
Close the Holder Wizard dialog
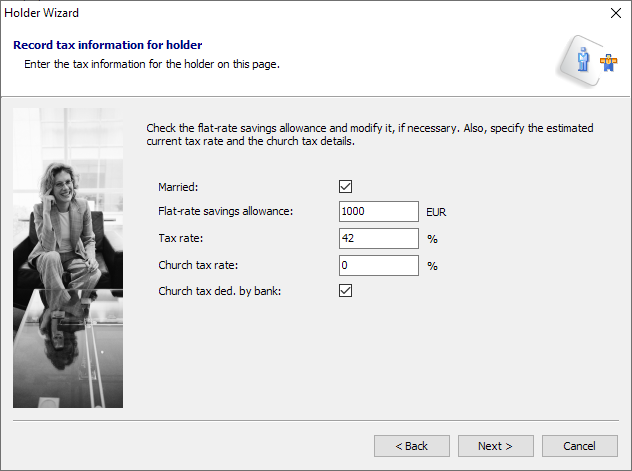click(615, 14)
